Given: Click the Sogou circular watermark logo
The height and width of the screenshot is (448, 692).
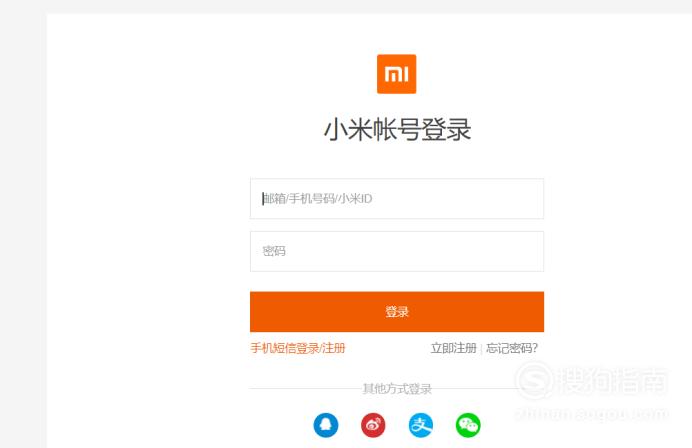Looking at the screenshot, I should 534,380.
